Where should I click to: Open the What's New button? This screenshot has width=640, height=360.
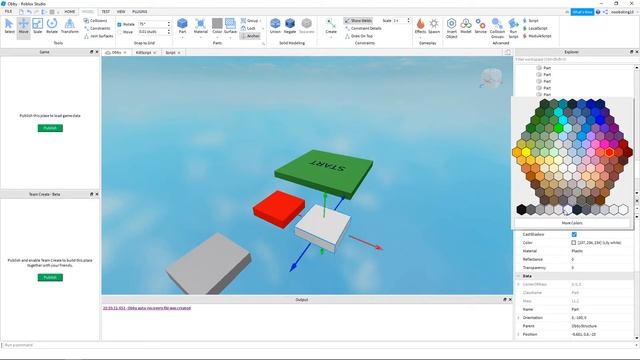[582, 12]
